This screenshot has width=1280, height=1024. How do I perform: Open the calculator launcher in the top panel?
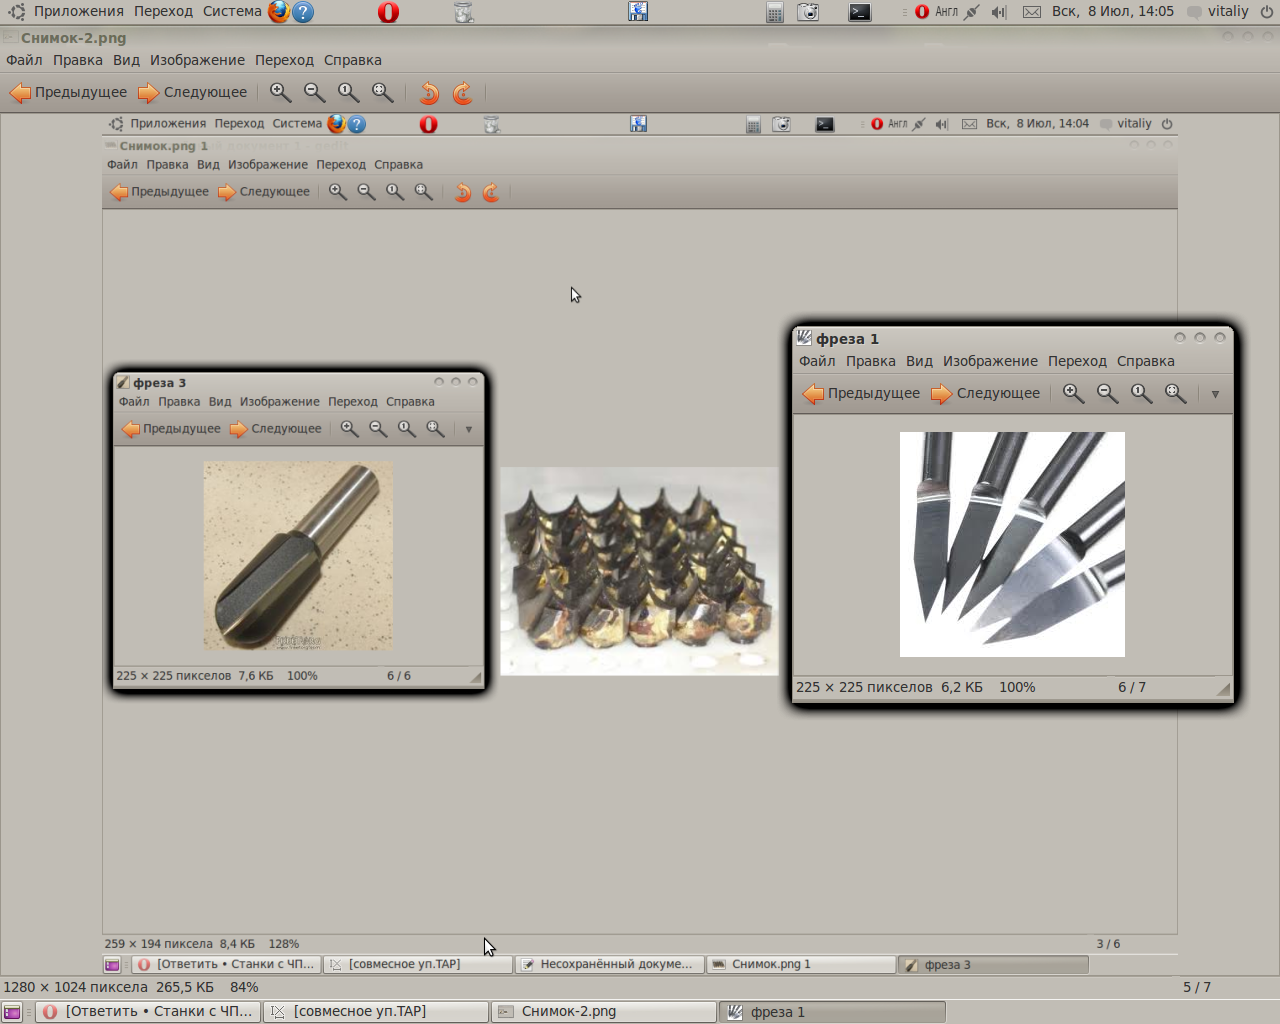[x=774, y=12]
